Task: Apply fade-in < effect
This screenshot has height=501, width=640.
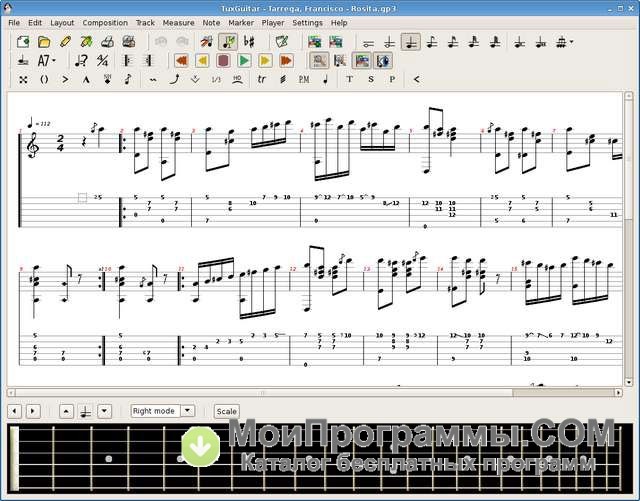Action: pyautogui.click(x=416, y=80)
